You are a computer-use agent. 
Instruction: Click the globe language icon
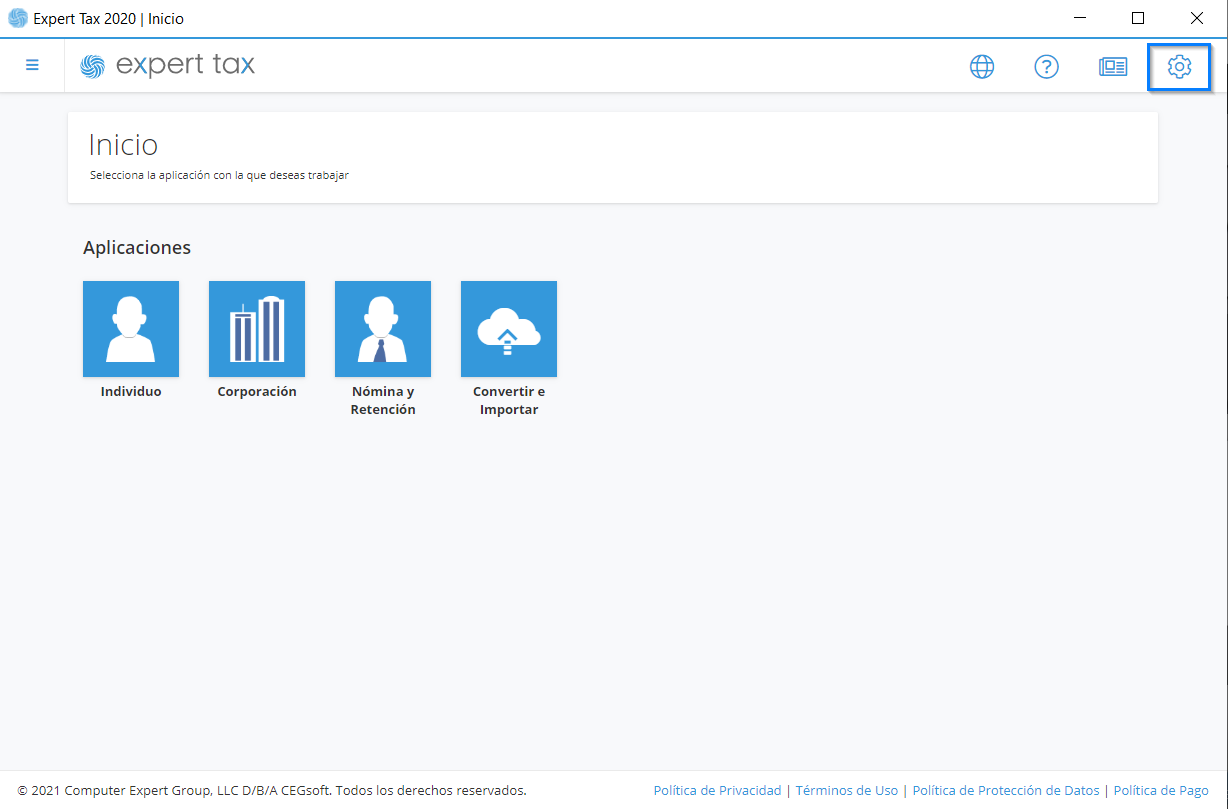(982, 67)
